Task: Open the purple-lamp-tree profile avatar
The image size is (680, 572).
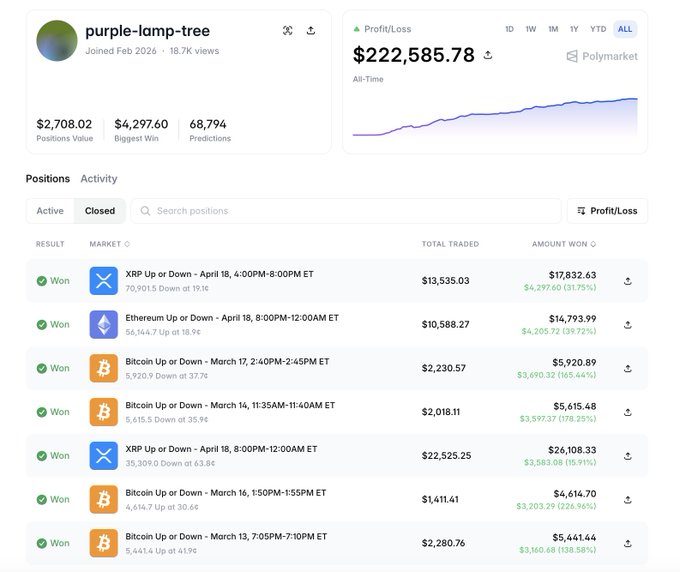Action: 57,41
